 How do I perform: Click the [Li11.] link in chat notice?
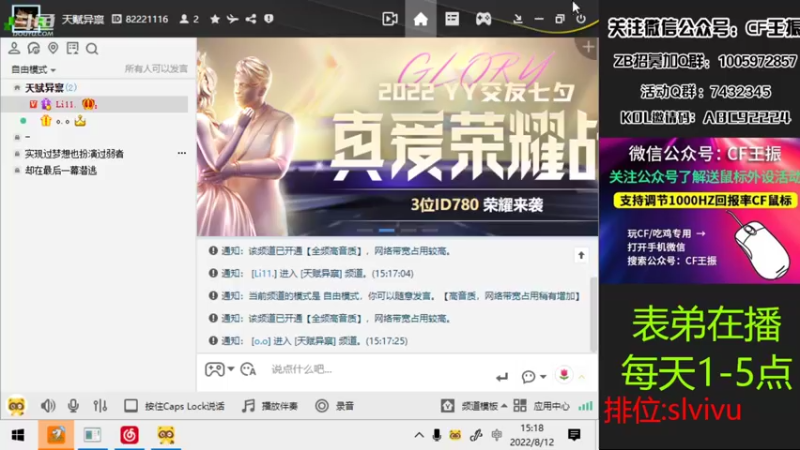point(264,273)
